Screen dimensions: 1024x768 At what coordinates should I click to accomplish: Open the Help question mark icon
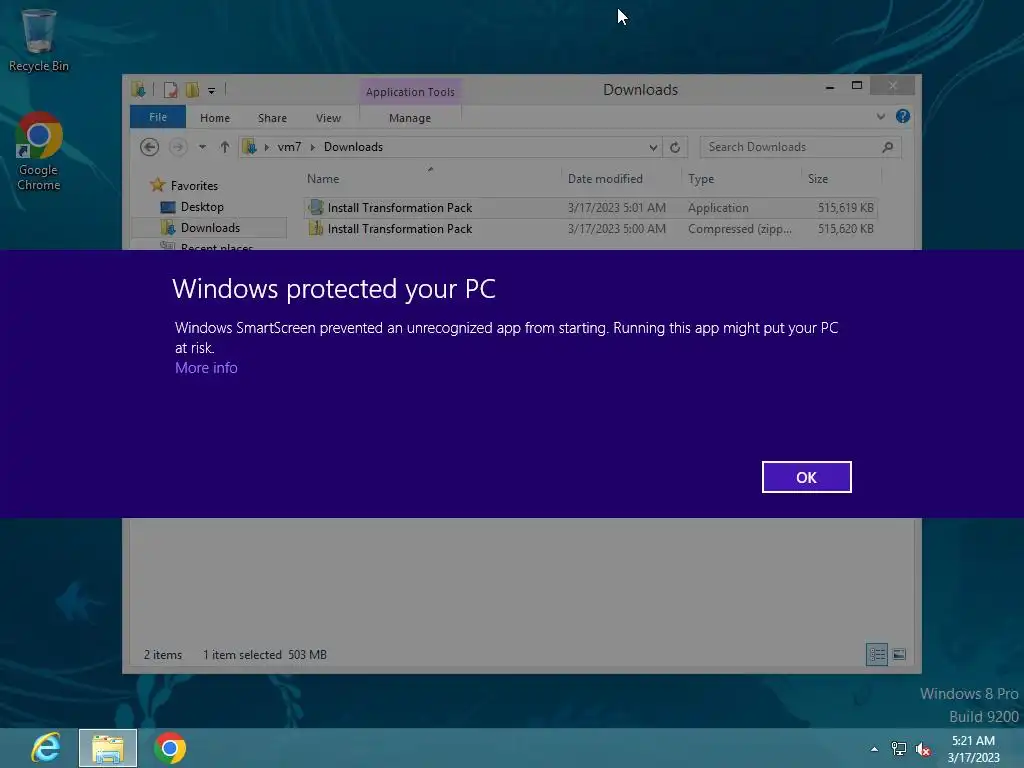[903, 116]
